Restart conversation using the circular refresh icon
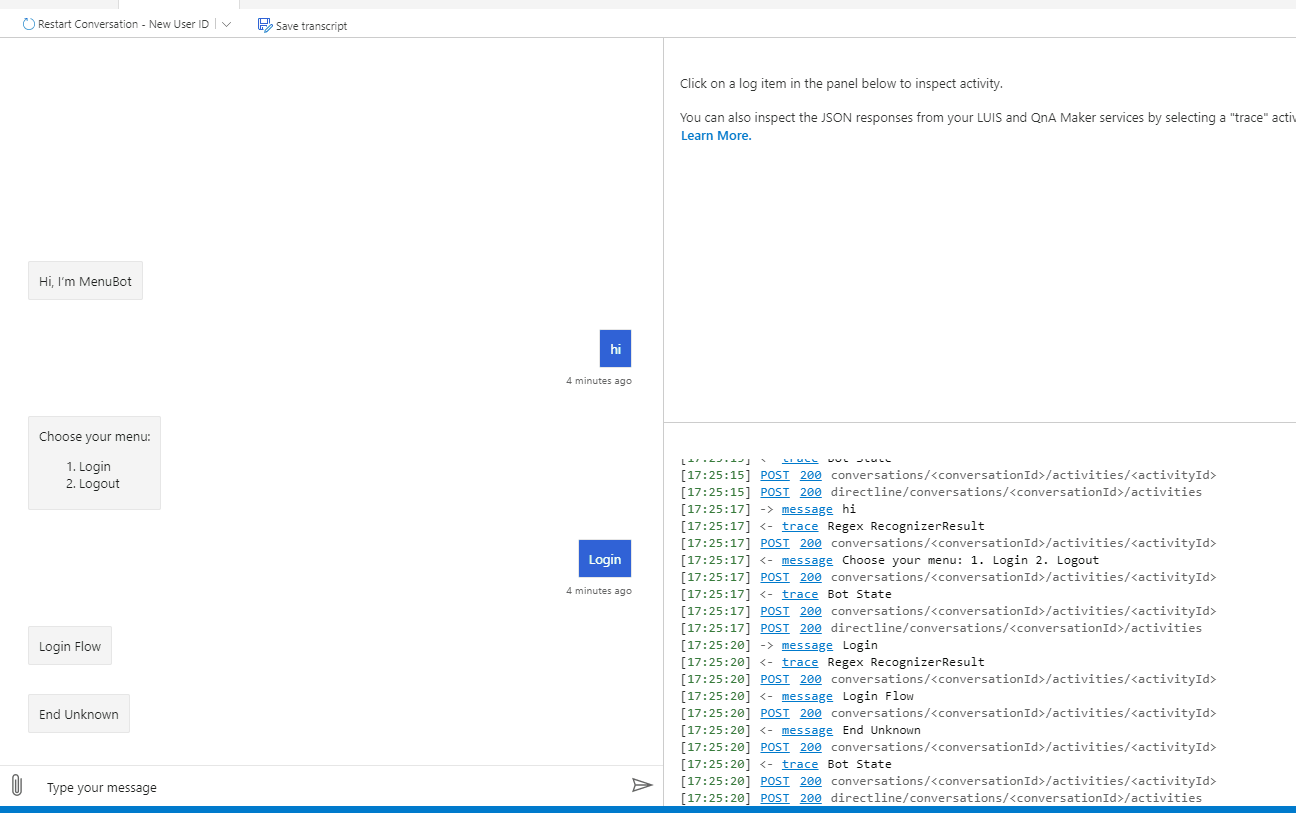The height and width of the screenshot is (813, 1296). 28,23
